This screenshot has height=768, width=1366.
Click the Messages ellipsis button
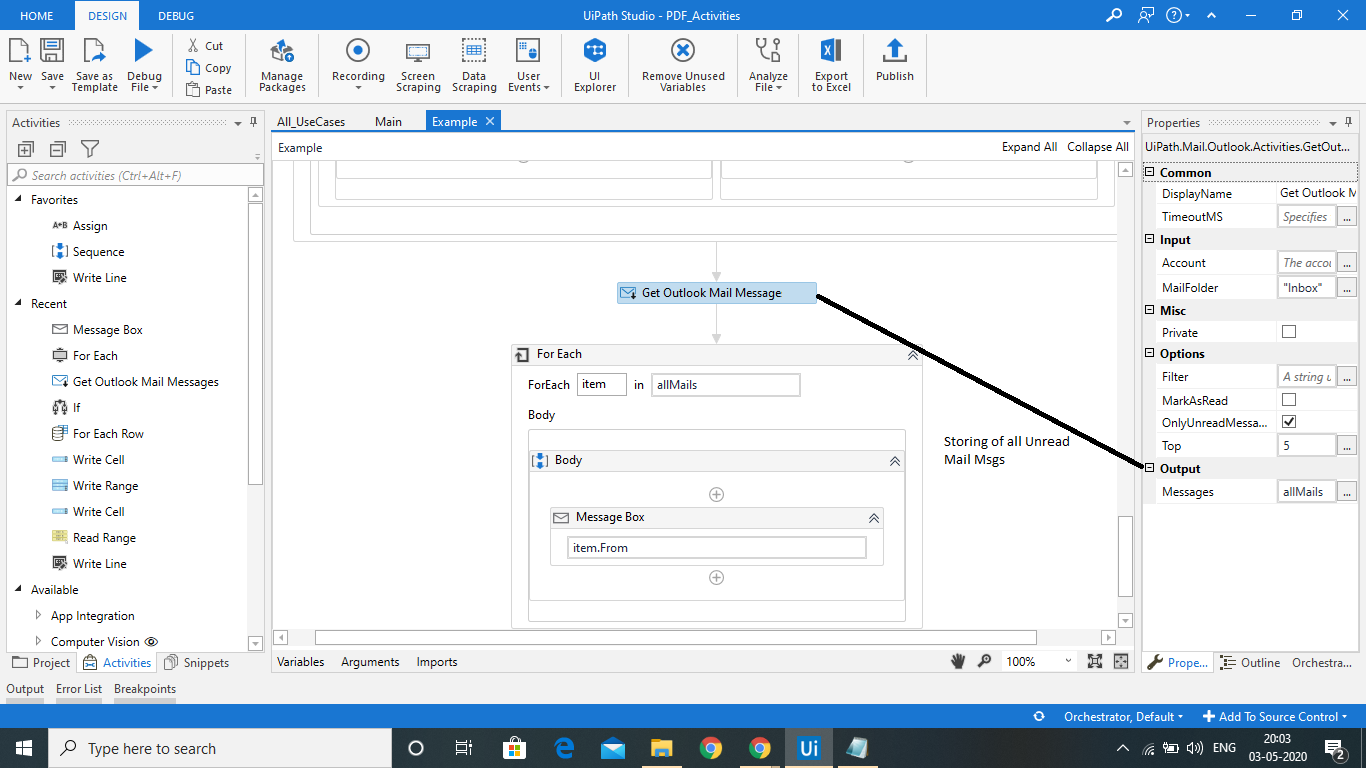tap(1347, 491)
